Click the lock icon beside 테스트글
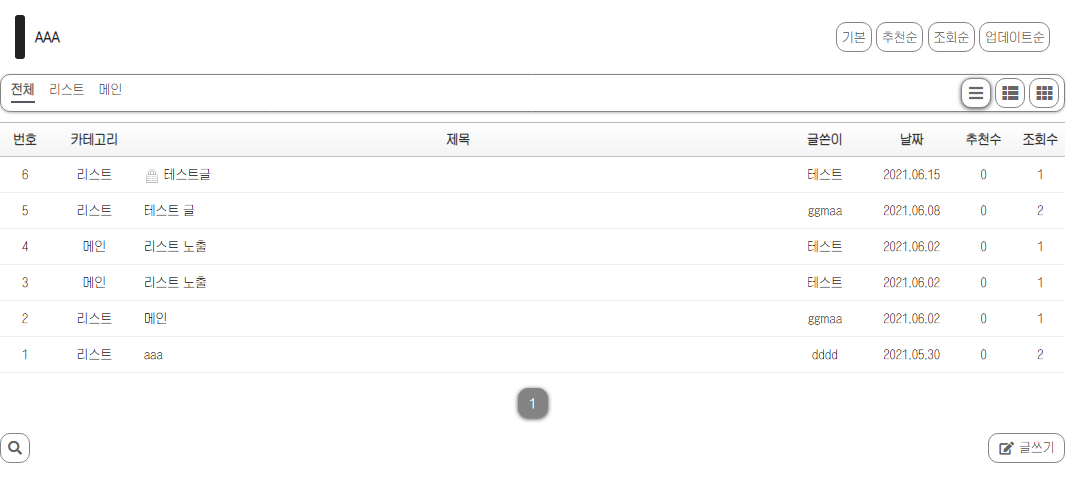This screenshot has height=478, width=1066. click(x=152, y=176)
